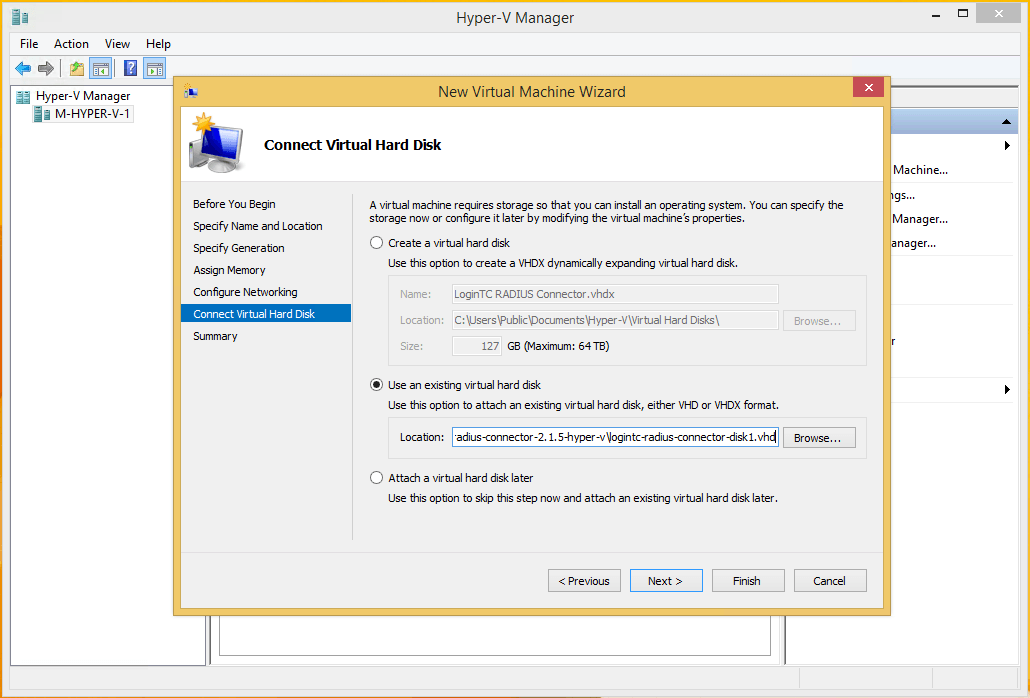Click the wizard icon in the dialog title bar
This screenshot has height=698, width=1030.
click(x=191, y=92)
